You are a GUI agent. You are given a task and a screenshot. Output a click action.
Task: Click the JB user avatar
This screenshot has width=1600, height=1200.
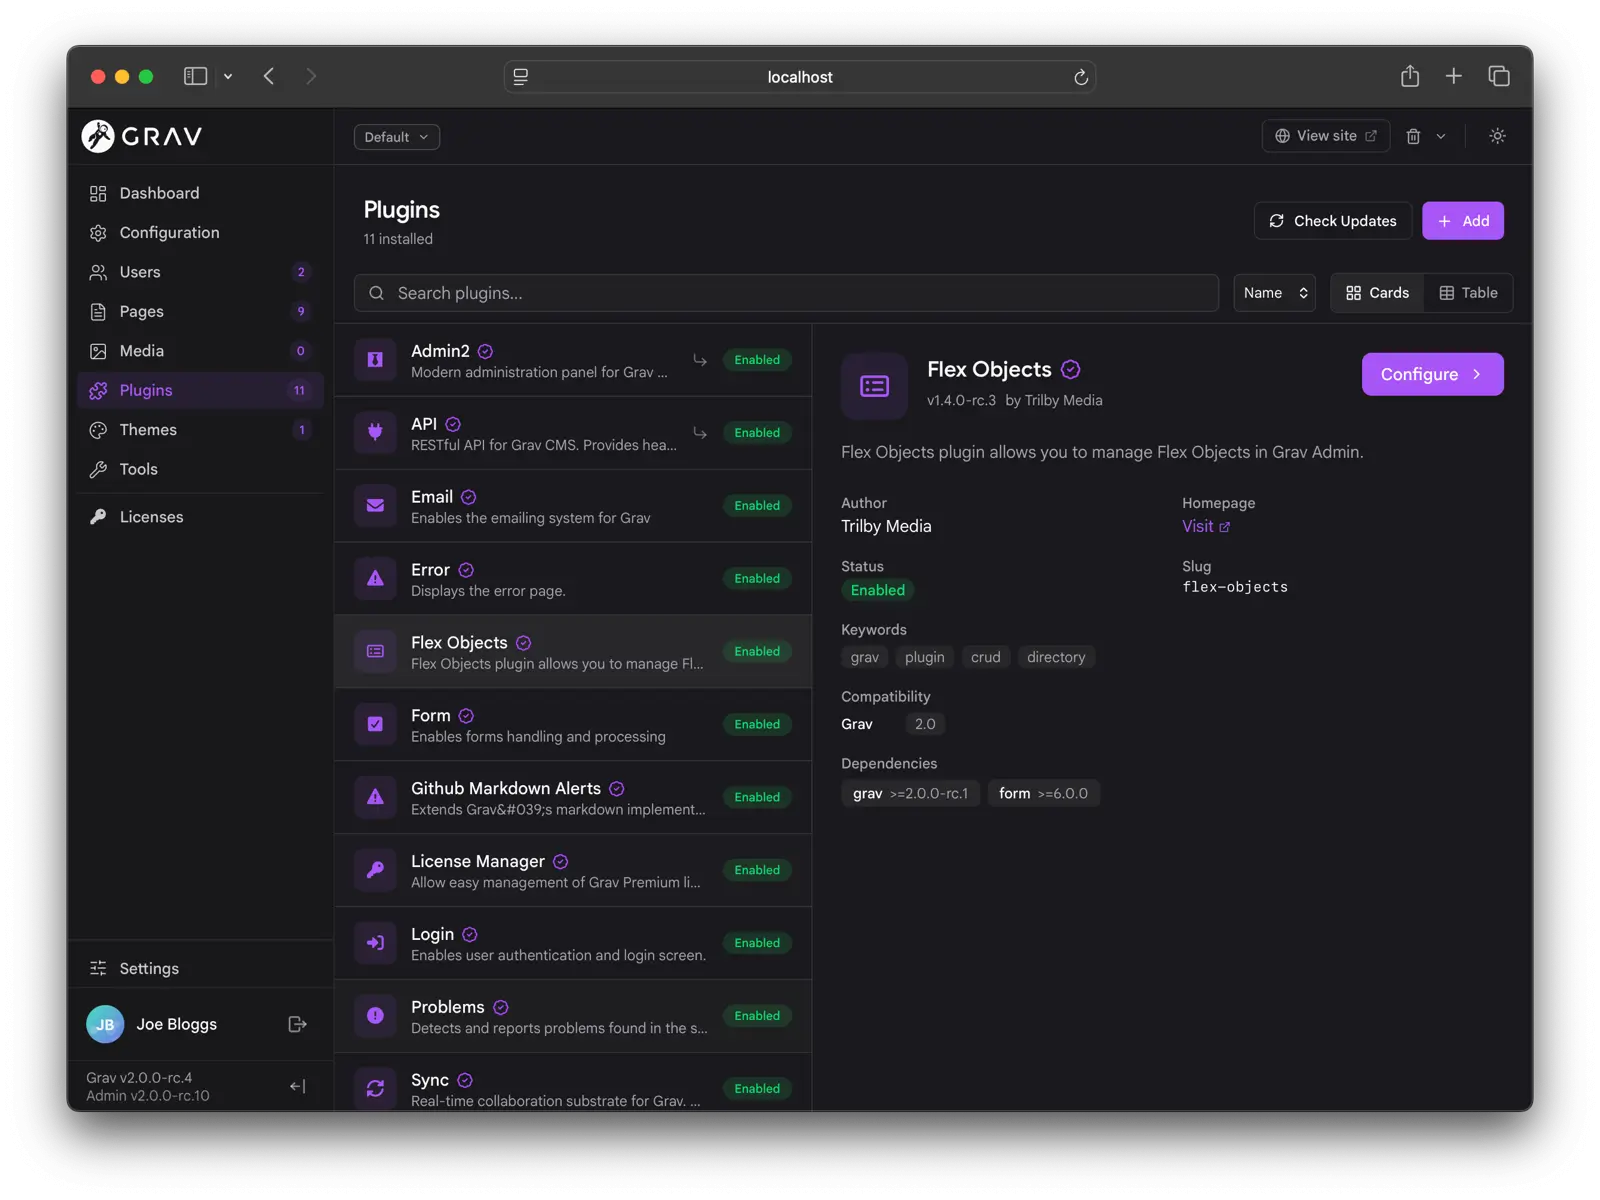[105, 1024]
